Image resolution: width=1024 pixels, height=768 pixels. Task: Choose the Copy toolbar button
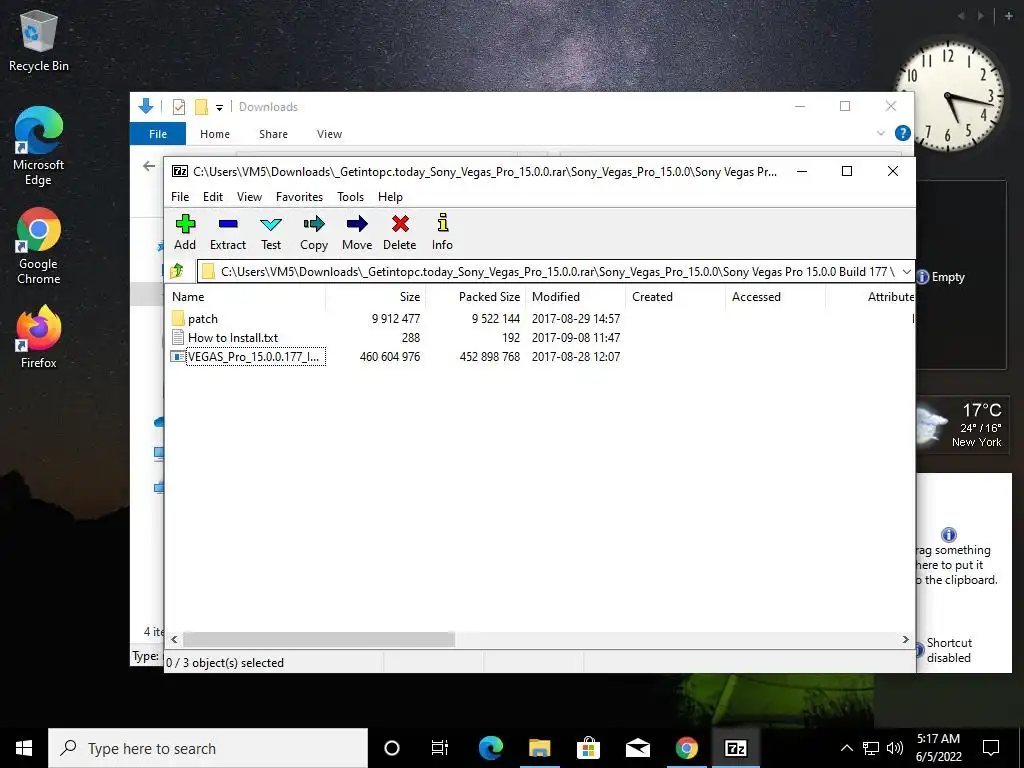314,232
